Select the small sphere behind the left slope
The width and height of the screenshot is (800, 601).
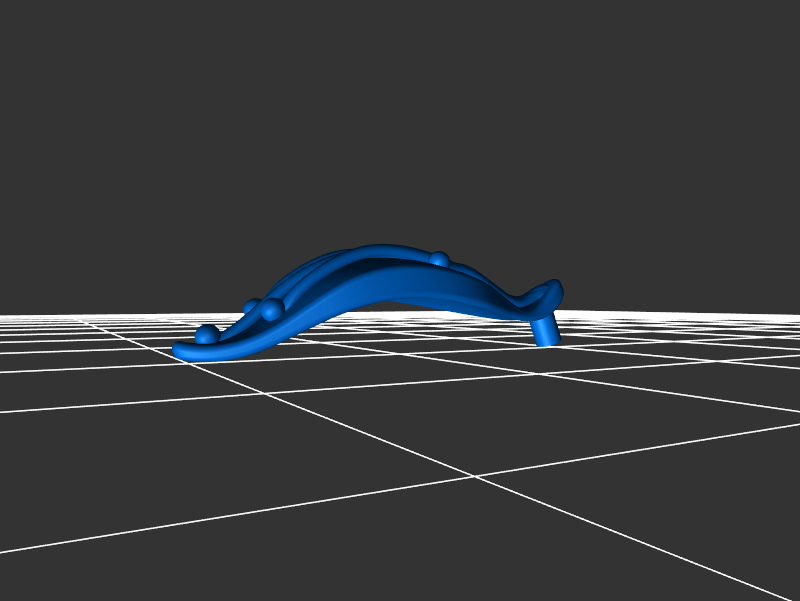[x=252, y=305]
